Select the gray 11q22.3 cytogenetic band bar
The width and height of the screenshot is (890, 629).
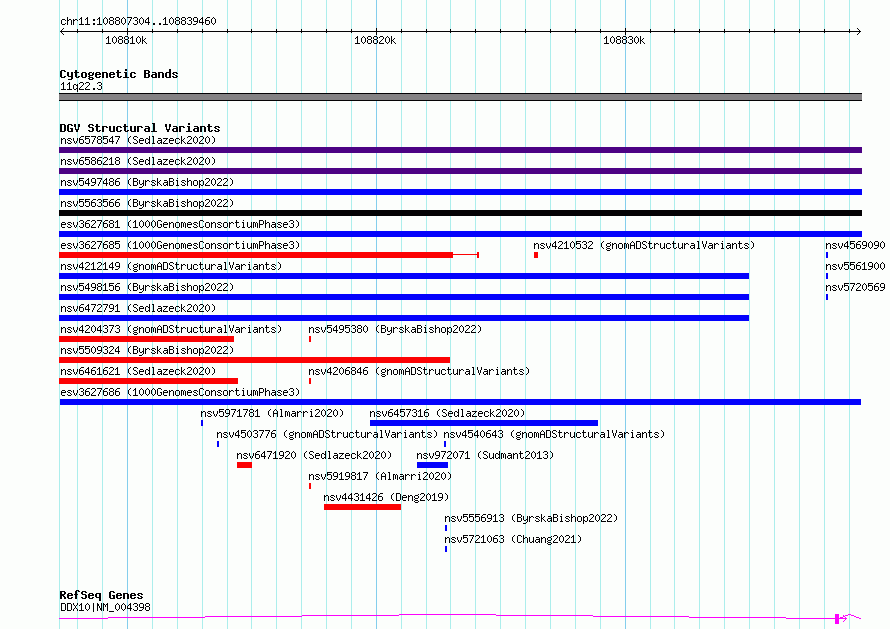(x=460, y=97)
